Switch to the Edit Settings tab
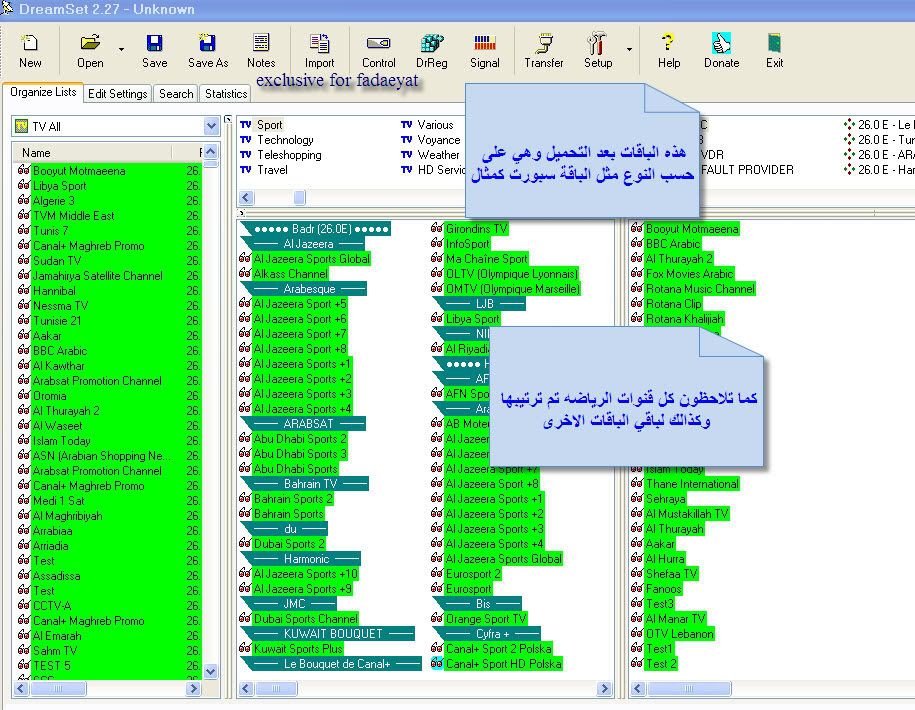The height and width of the screenshot is (710, 915). coord(117,93)
